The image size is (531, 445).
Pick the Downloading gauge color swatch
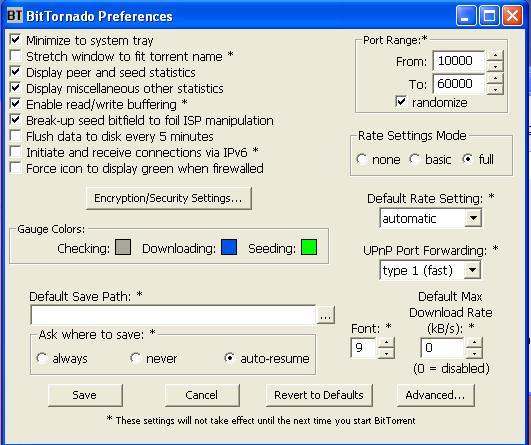pos(229,247)
